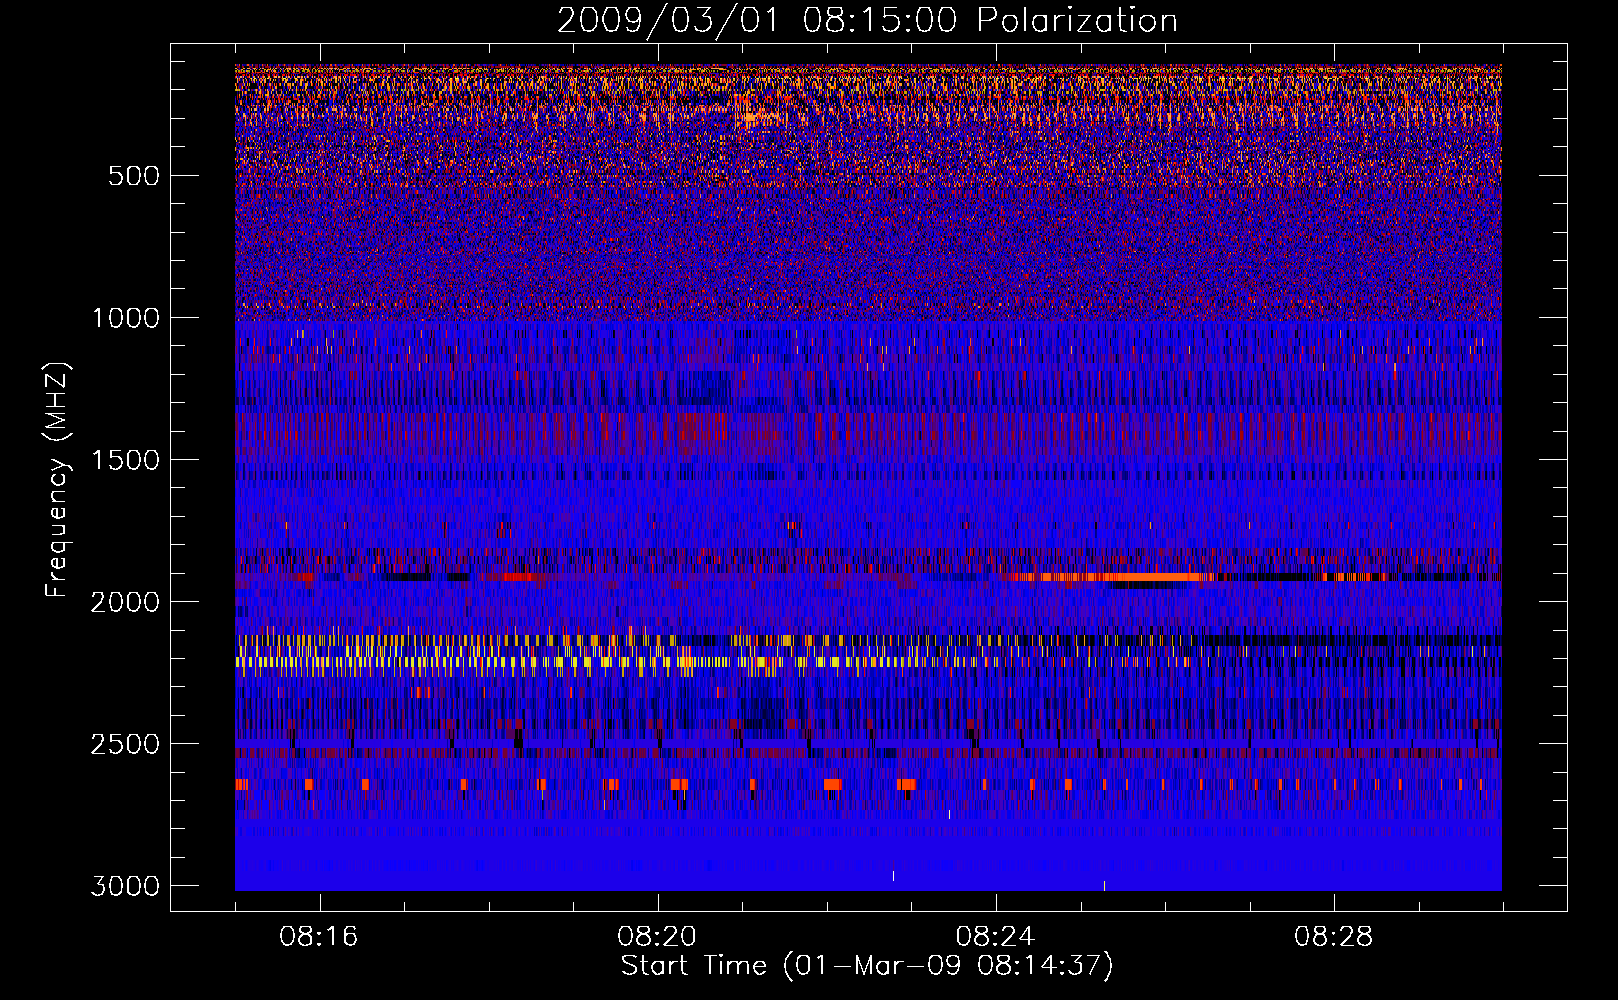The image size is (1618, 1000).
Task: Click the 'Start Time (01-Mar-09 08:14:37)' label
Action: pyautogui.click(x=867, y=966)
